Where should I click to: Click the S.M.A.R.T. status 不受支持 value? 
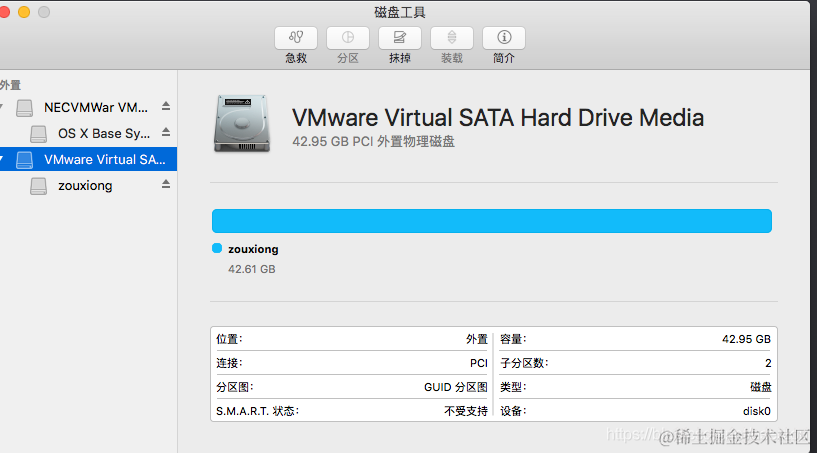pos(466,411)
